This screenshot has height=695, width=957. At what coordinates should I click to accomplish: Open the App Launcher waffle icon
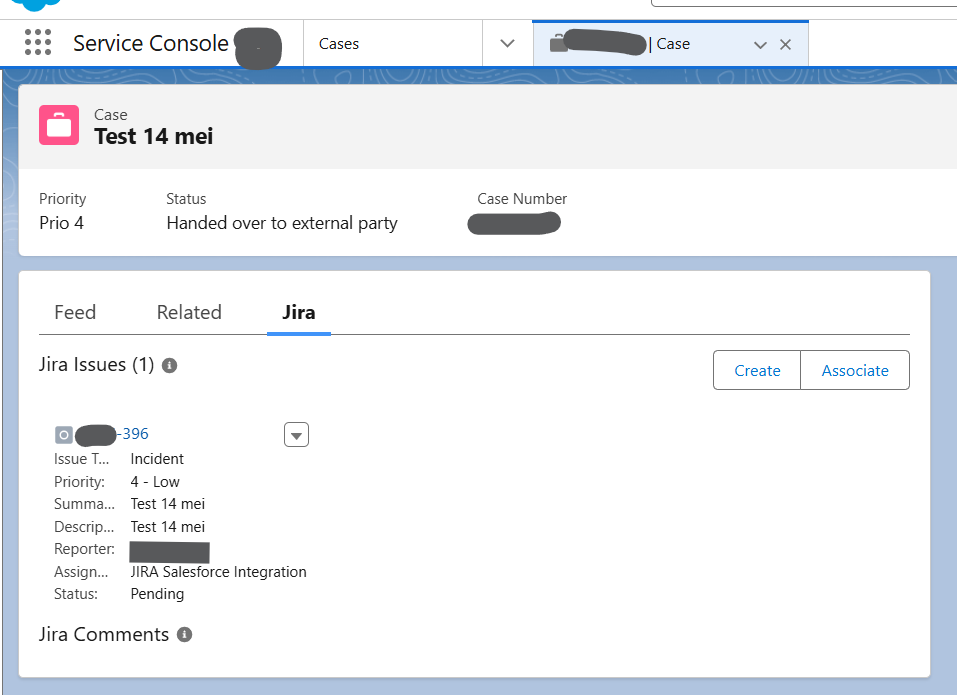coord(38,43)
